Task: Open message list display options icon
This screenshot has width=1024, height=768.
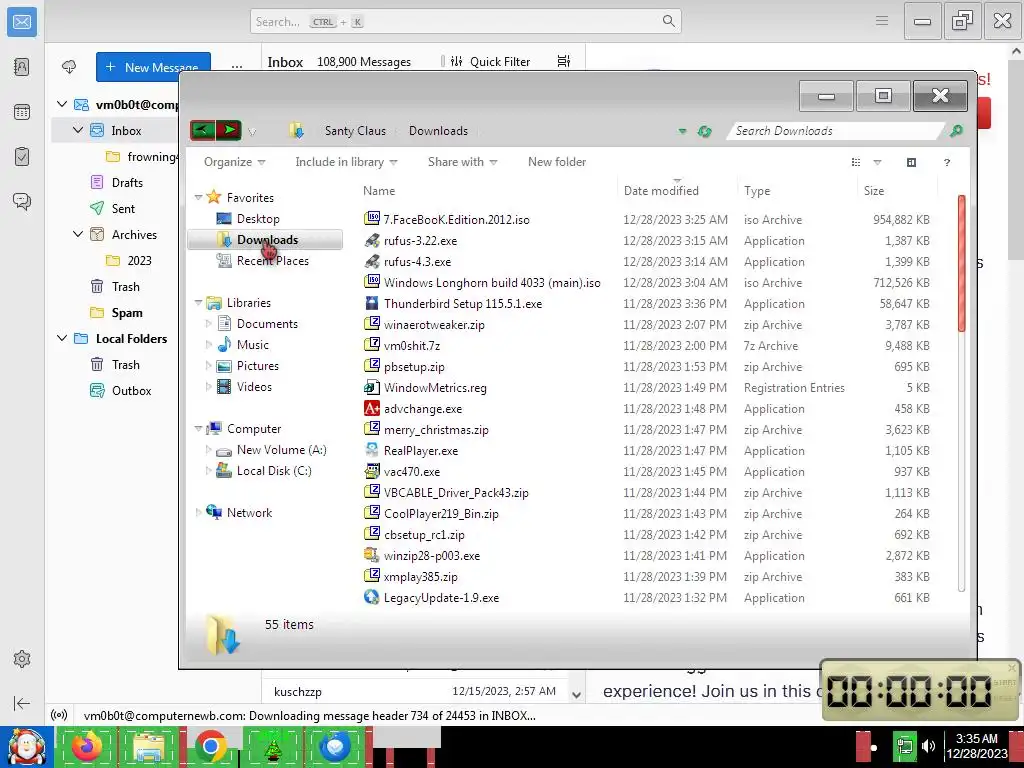Action: (x=564, y=61)
